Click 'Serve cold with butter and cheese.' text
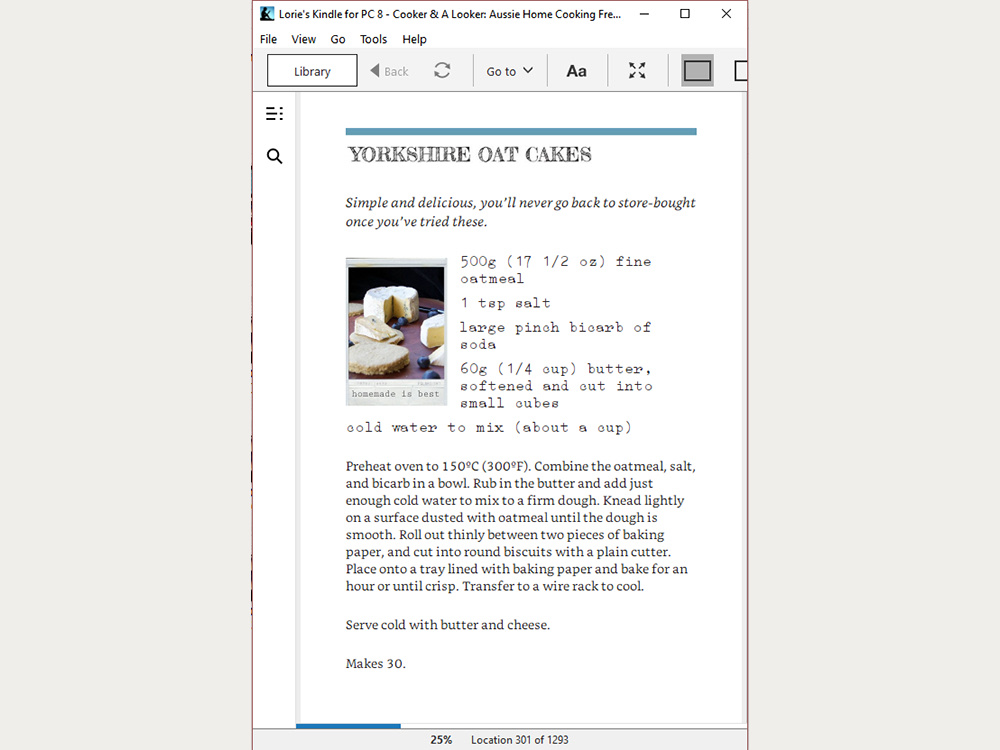Viewport: 1000px width, 750px height. pyautogui.click(x=448, y=624)
